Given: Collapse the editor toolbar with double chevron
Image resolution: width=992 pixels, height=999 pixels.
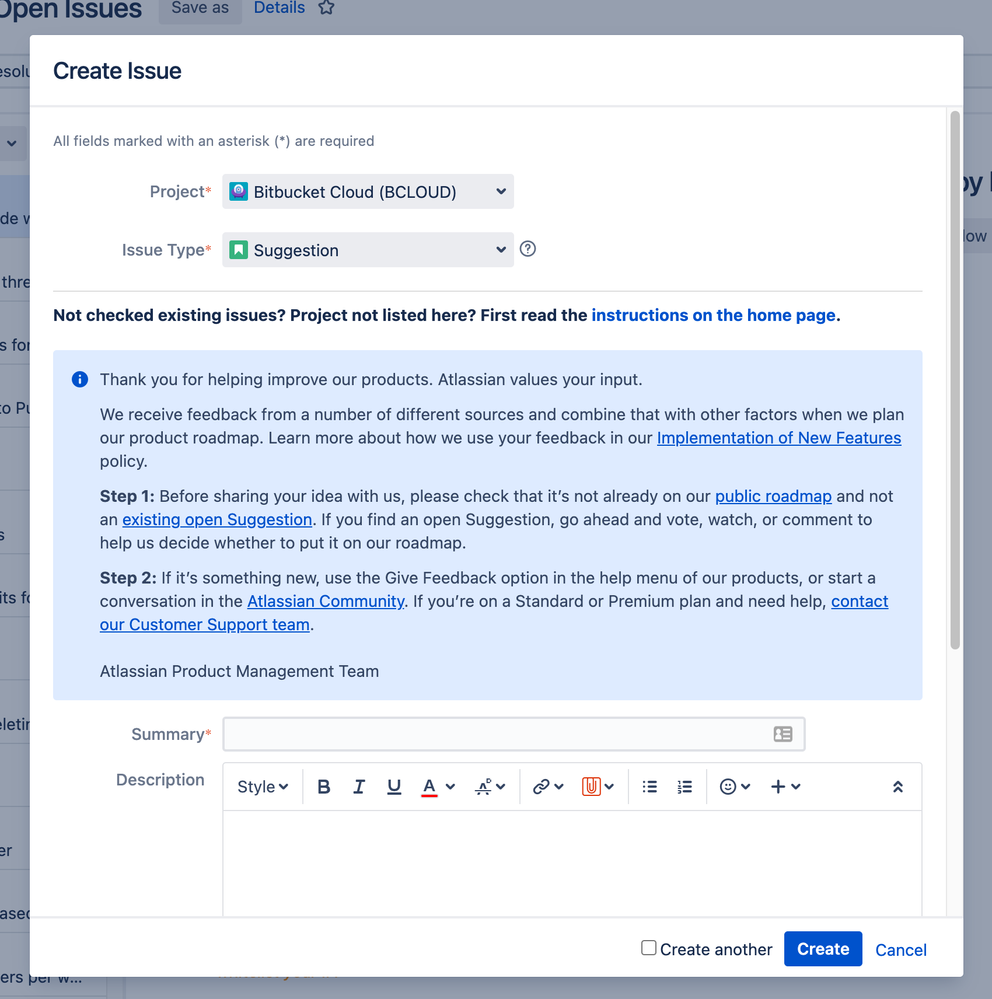Looking at the screenshot, I should (898, 787).
